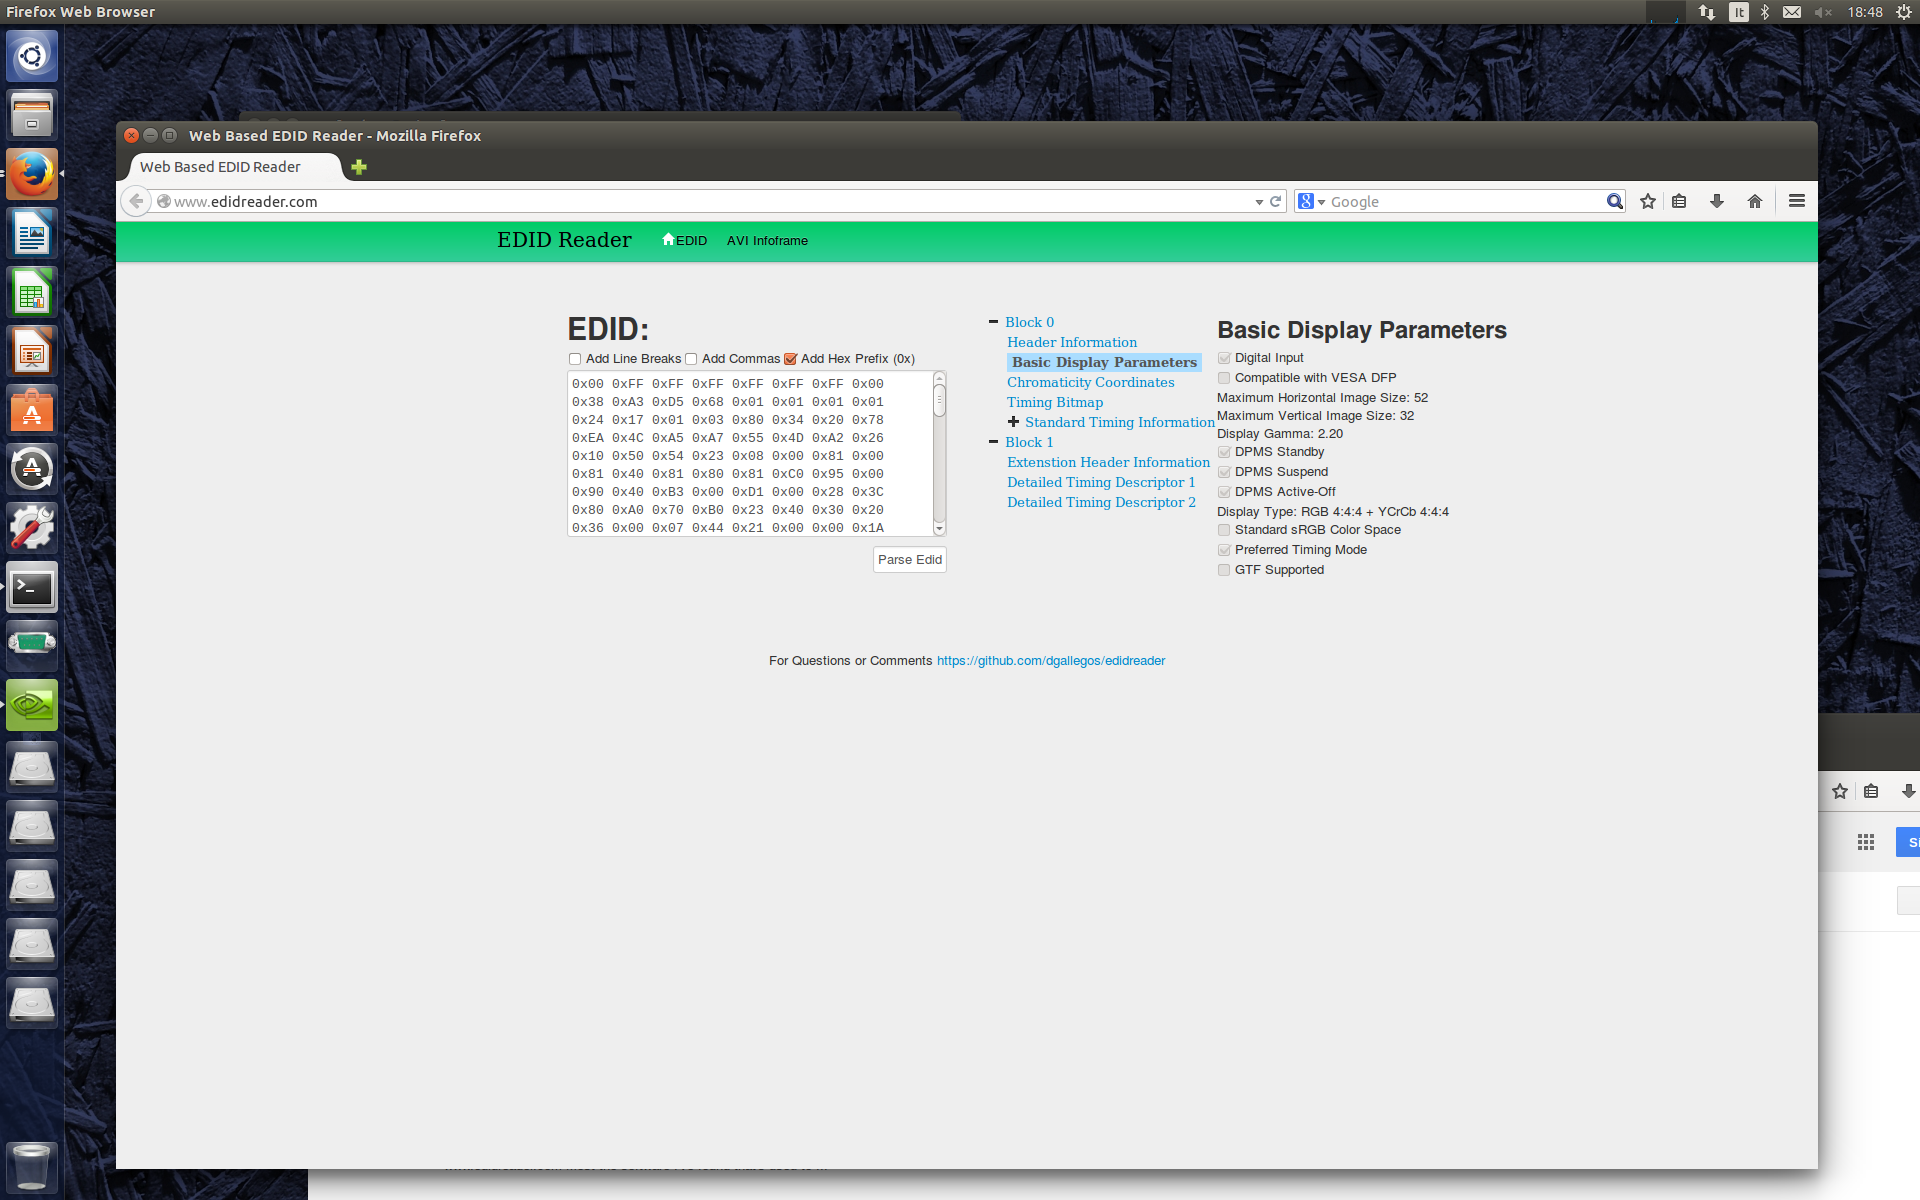Screen dimensions: 1920x1200
Task: Open EDID menu item in green navbar
Action: (685, 240)
